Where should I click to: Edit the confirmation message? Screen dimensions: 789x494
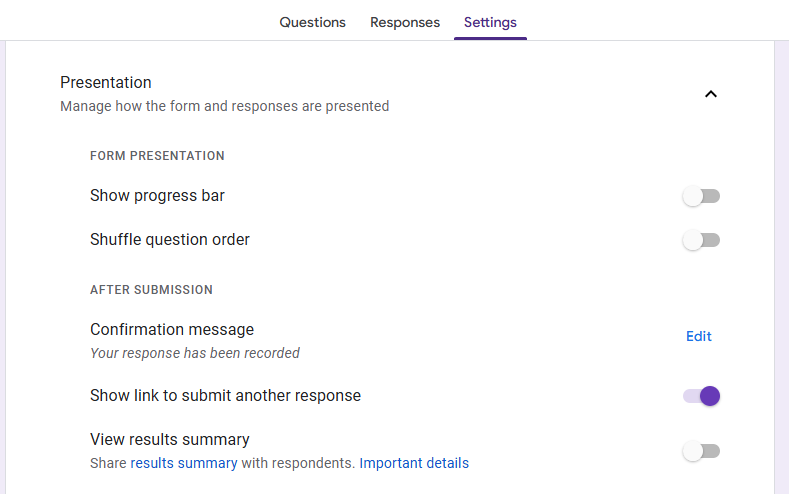coord(699,337)
